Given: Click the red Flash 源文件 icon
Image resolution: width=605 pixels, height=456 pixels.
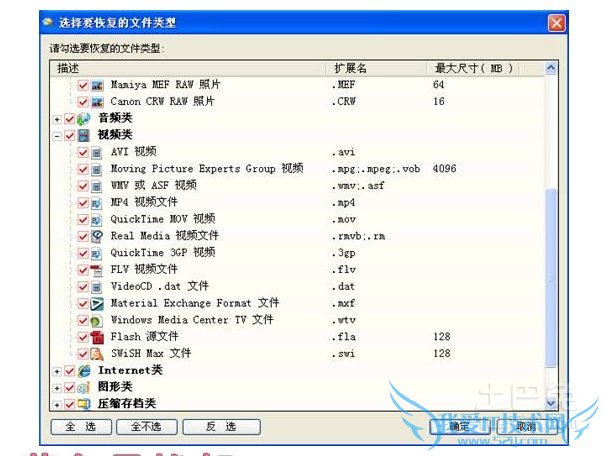Looking at the screenshot, I should tap(97, 338).
